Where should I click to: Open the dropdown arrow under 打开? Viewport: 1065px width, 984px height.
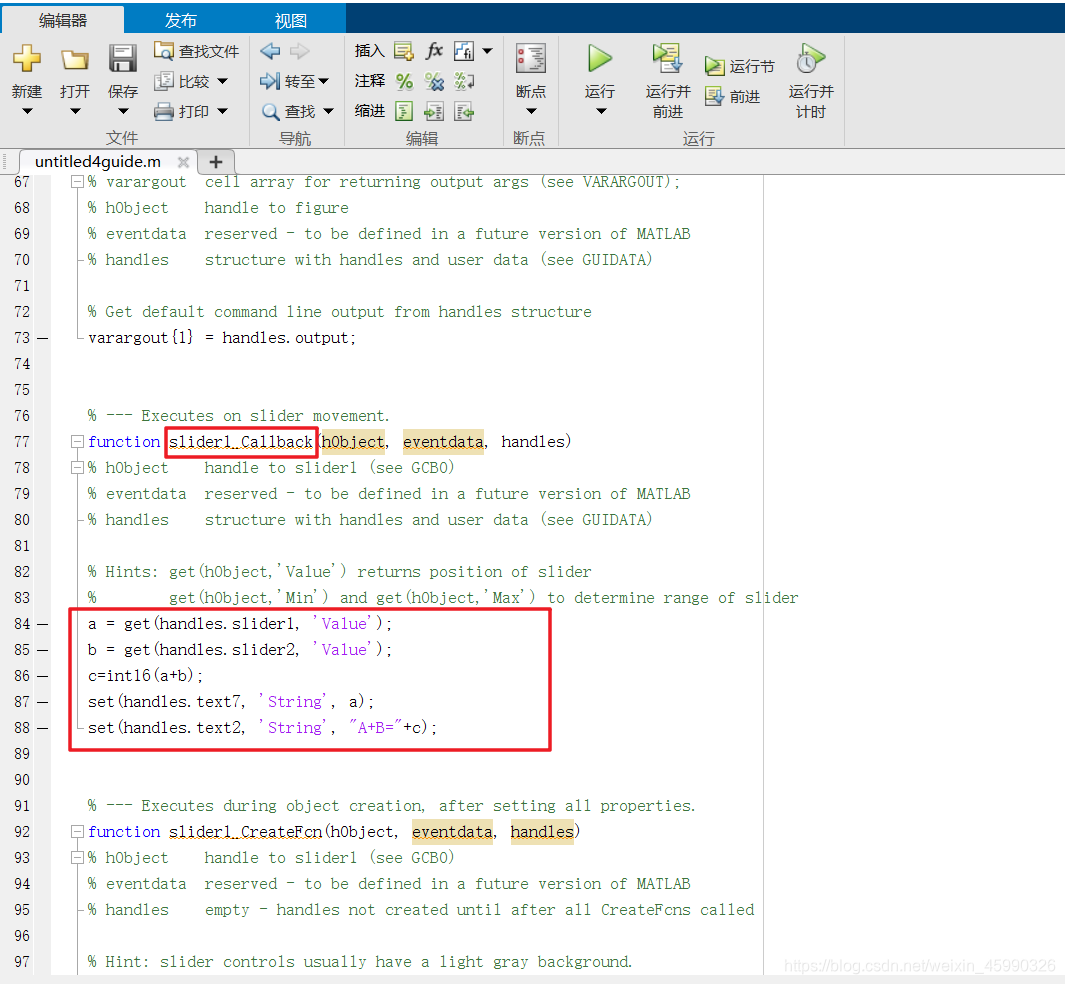point(75,111)
